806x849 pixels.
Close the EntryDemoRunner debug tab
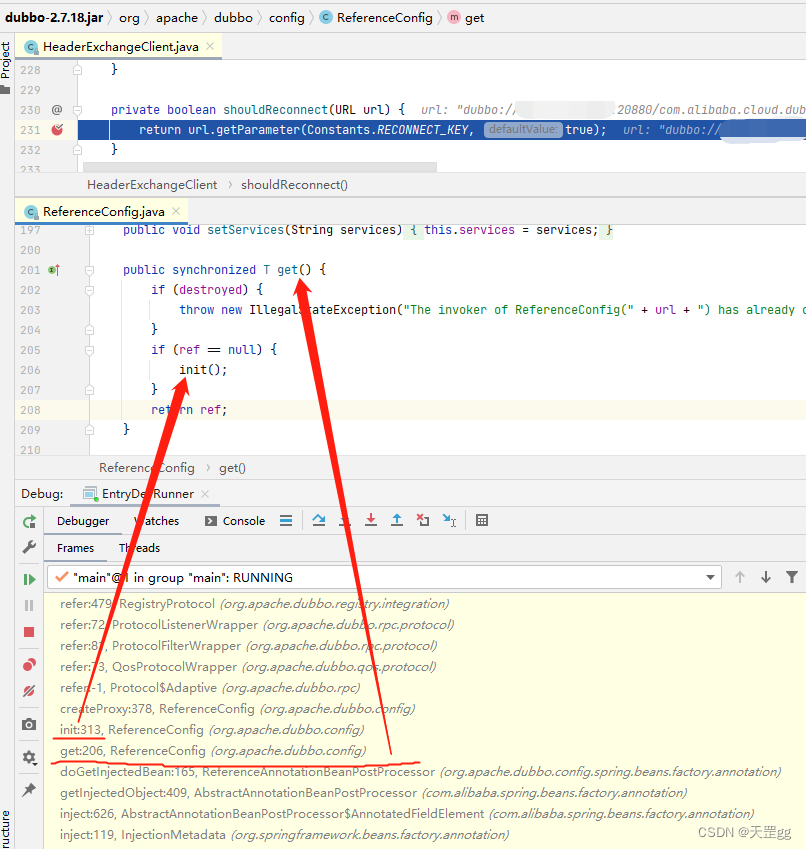[205, 494]
